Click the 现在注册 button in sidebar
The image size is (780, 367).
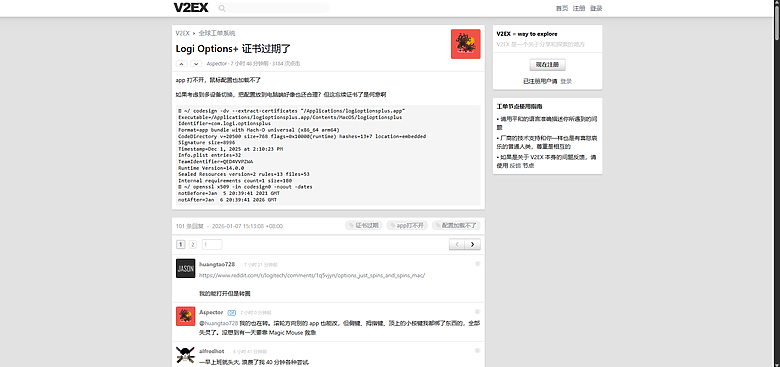(x=547, y=65)
